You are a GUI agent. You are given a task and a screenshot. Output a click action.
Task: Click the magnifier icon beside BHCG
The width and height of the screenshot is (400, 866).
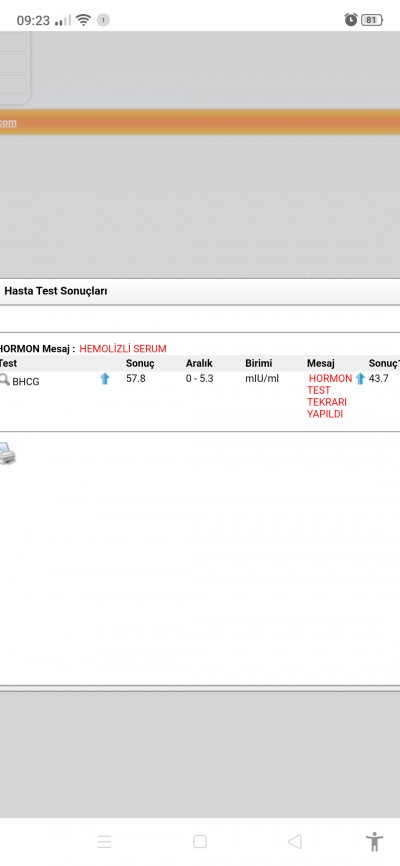coord(4,380)
